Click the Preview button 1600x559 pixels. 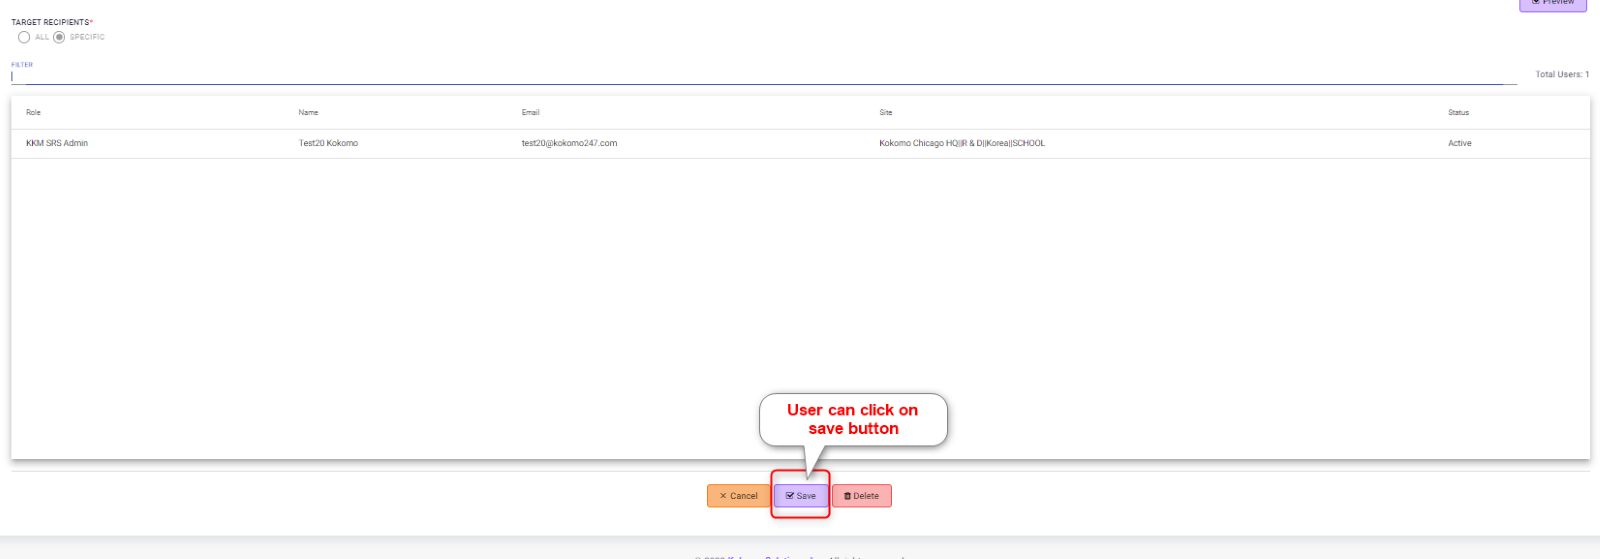pos(1553,4)
